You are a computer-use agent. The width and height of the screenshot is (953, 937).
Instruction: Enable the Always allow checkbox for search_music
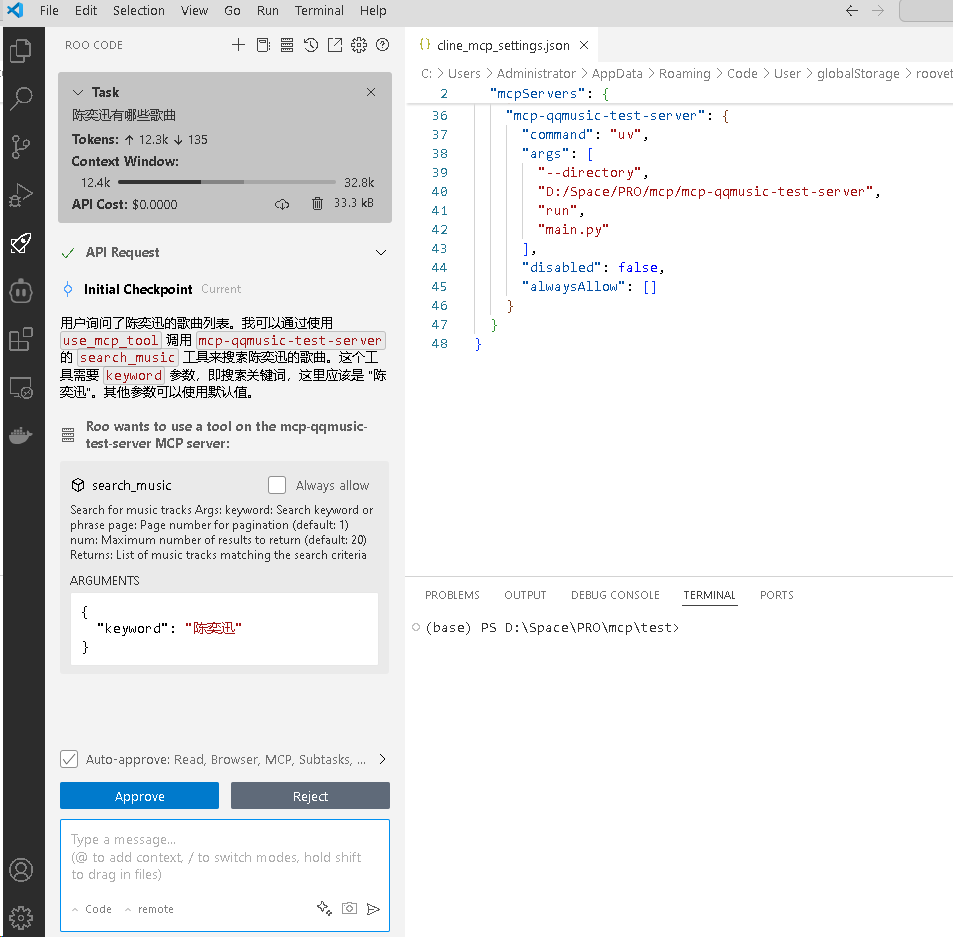(277, 485)
